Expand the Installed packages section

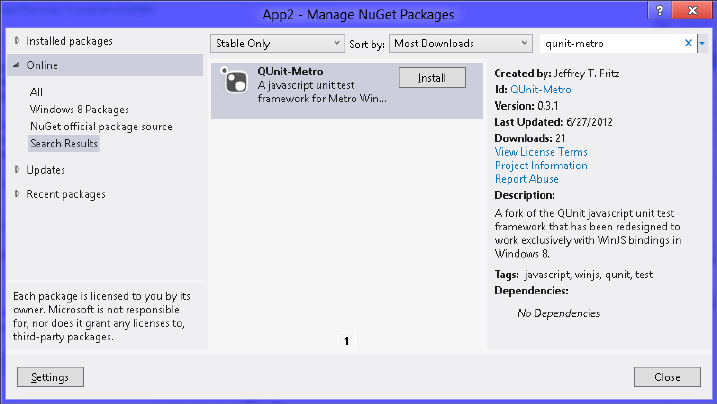click(17, 41)
